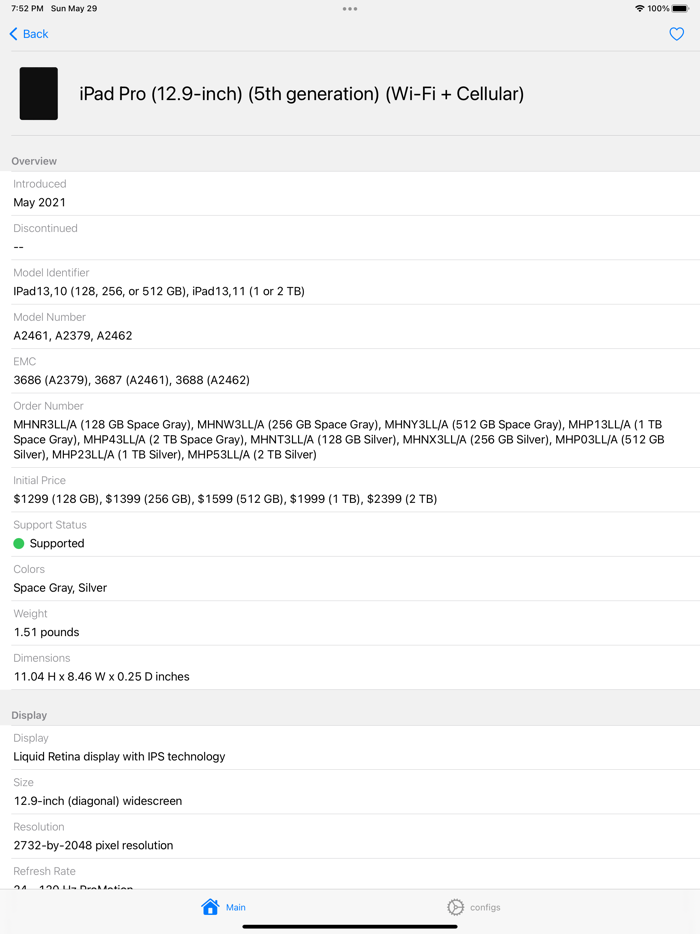Select the Initial Price row
The width and height of the screenshot is (700, 934).
tap(350, 489)
